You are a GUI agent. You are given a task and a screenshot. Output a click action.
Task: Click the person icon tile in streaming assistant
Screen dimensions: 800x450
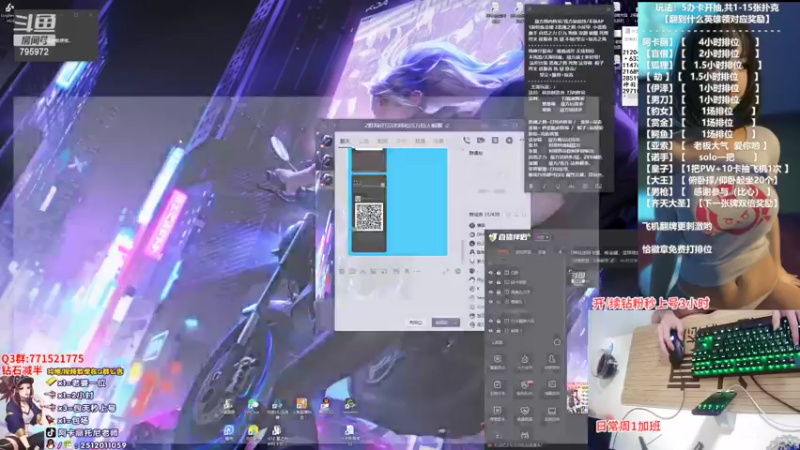click(552, 362)
